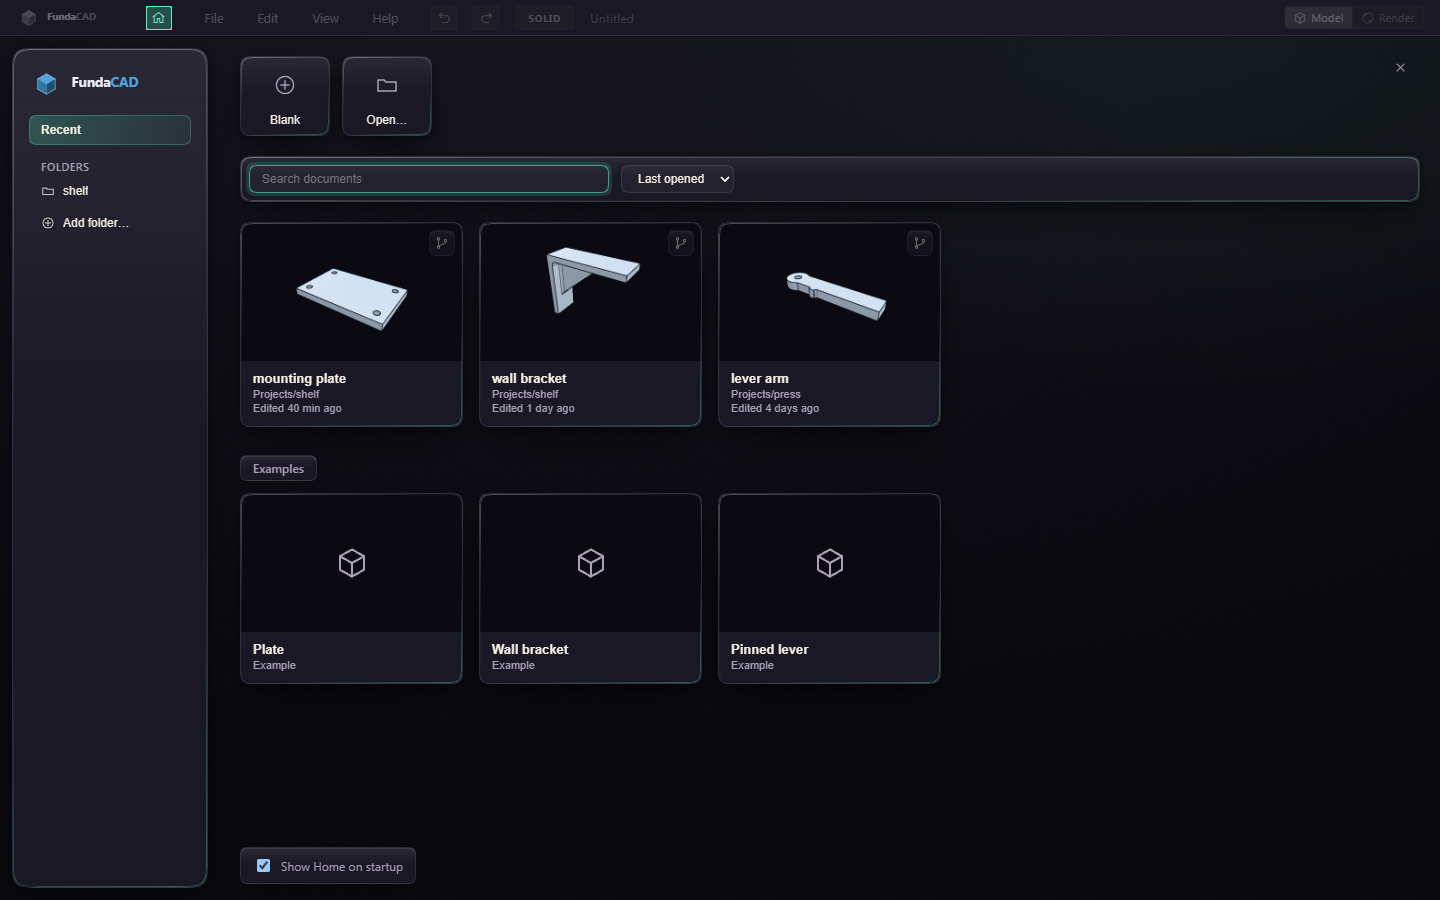Screen dimensions: 1440x900
Task: Open the Pinned lever example
Action: 829,589
